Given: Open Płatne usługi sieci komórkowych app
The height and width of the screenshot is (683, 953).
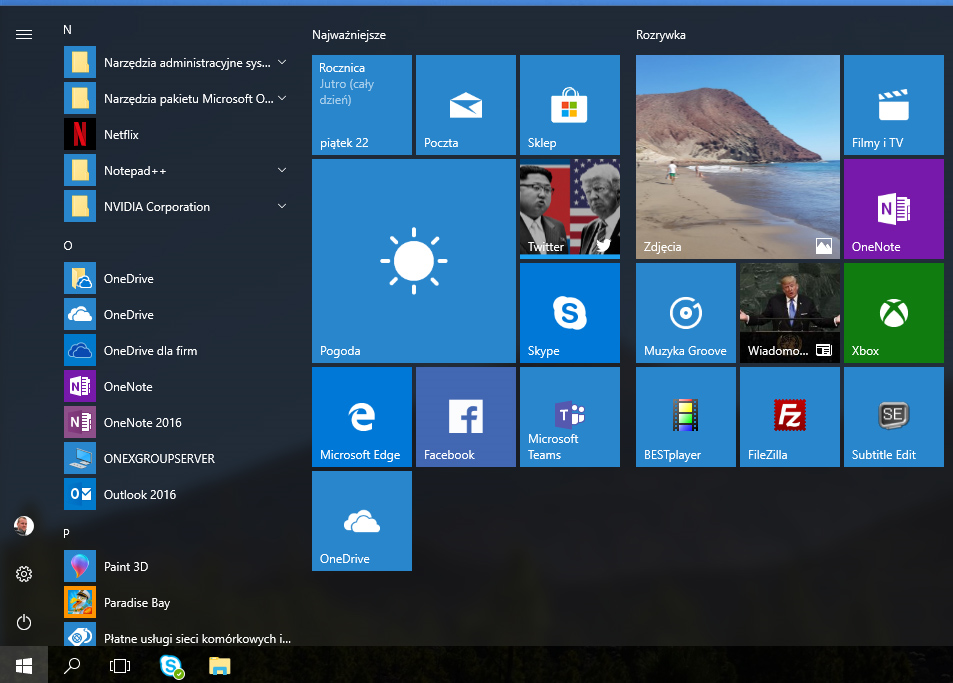Looking at the screenshot, I should coord(177,634).
